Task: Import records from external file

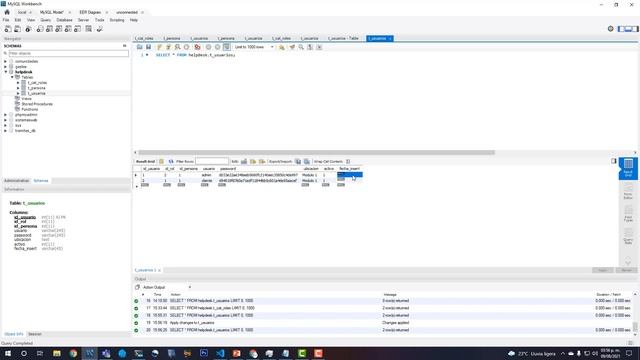Action: 307,162
